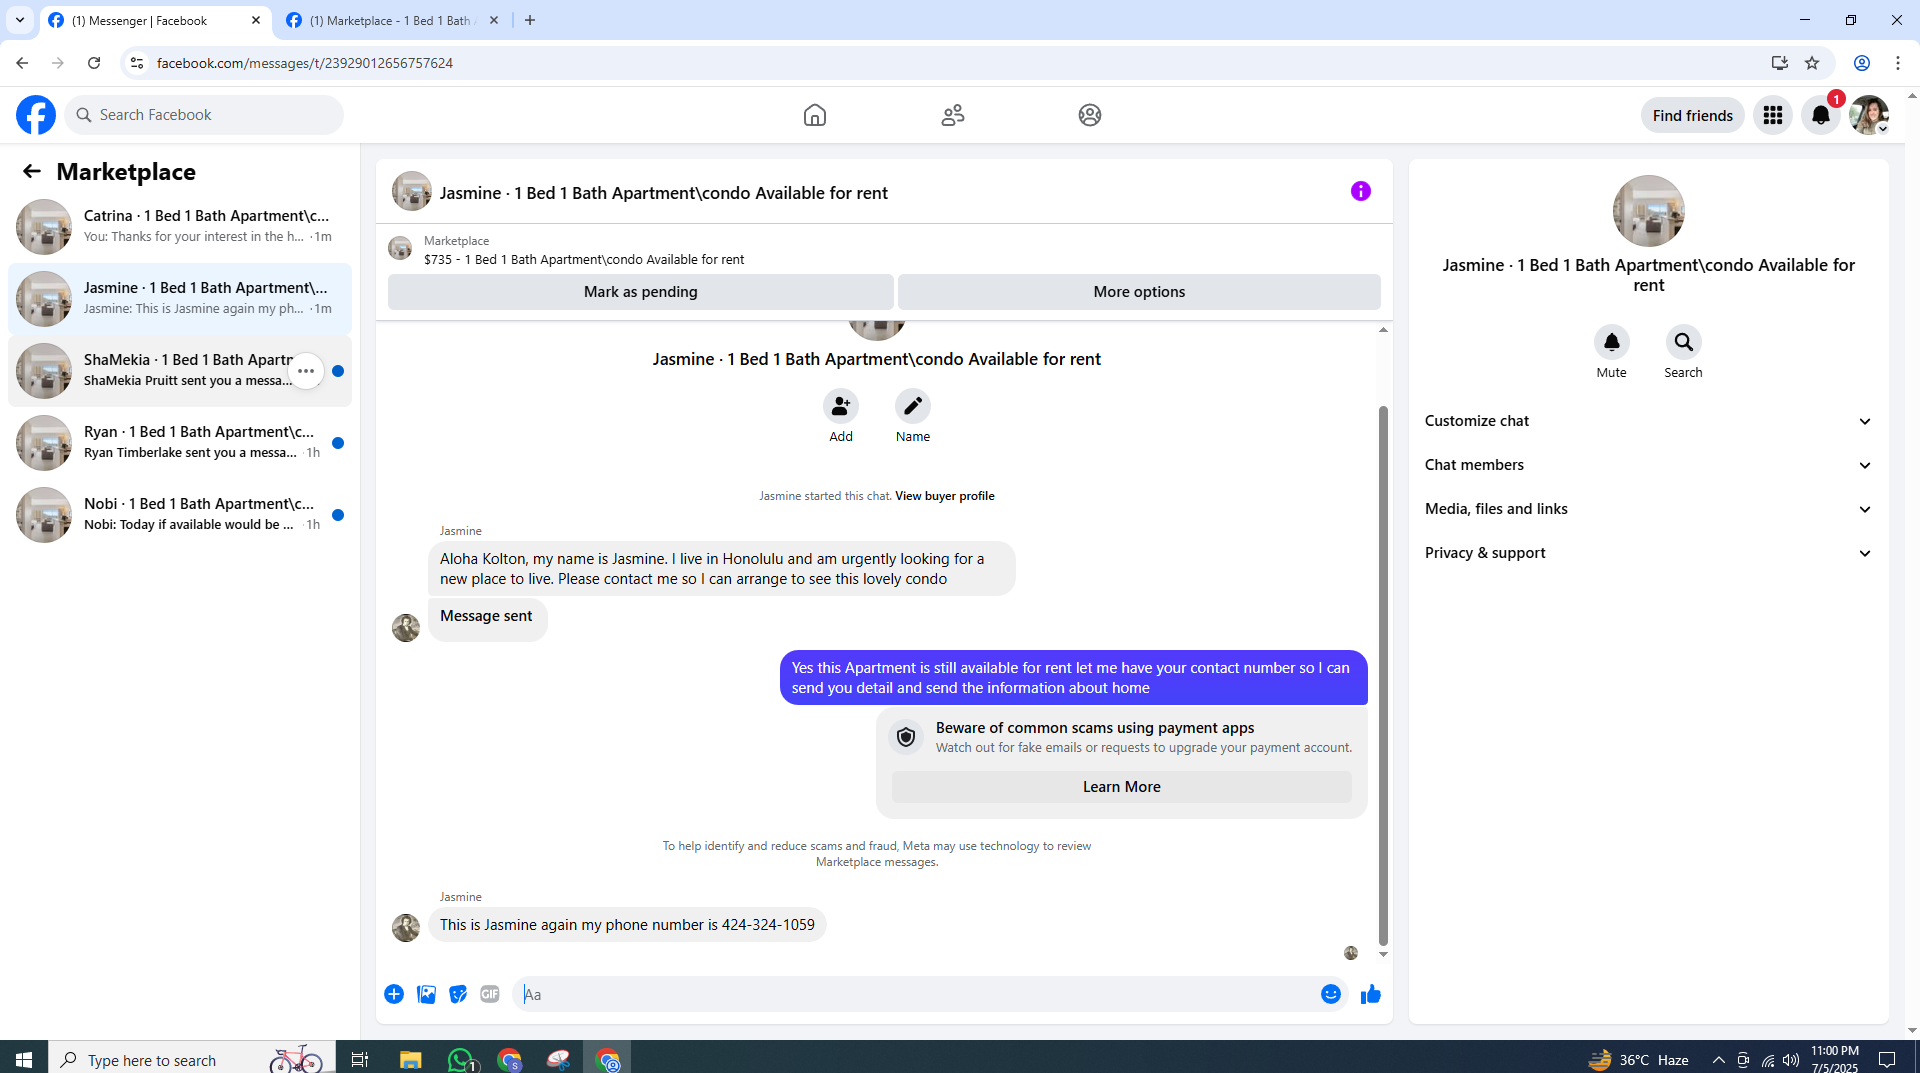Open the Ryan Timberlake conversation
Screen dimensions: 1920x1073
[180, 443]
